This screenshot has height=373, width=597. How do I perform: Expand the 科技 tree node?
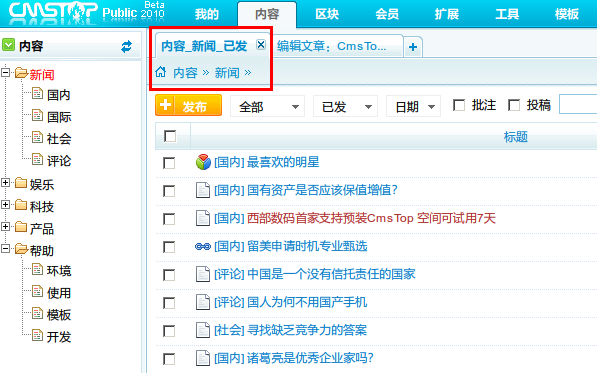tap(5, 205)
